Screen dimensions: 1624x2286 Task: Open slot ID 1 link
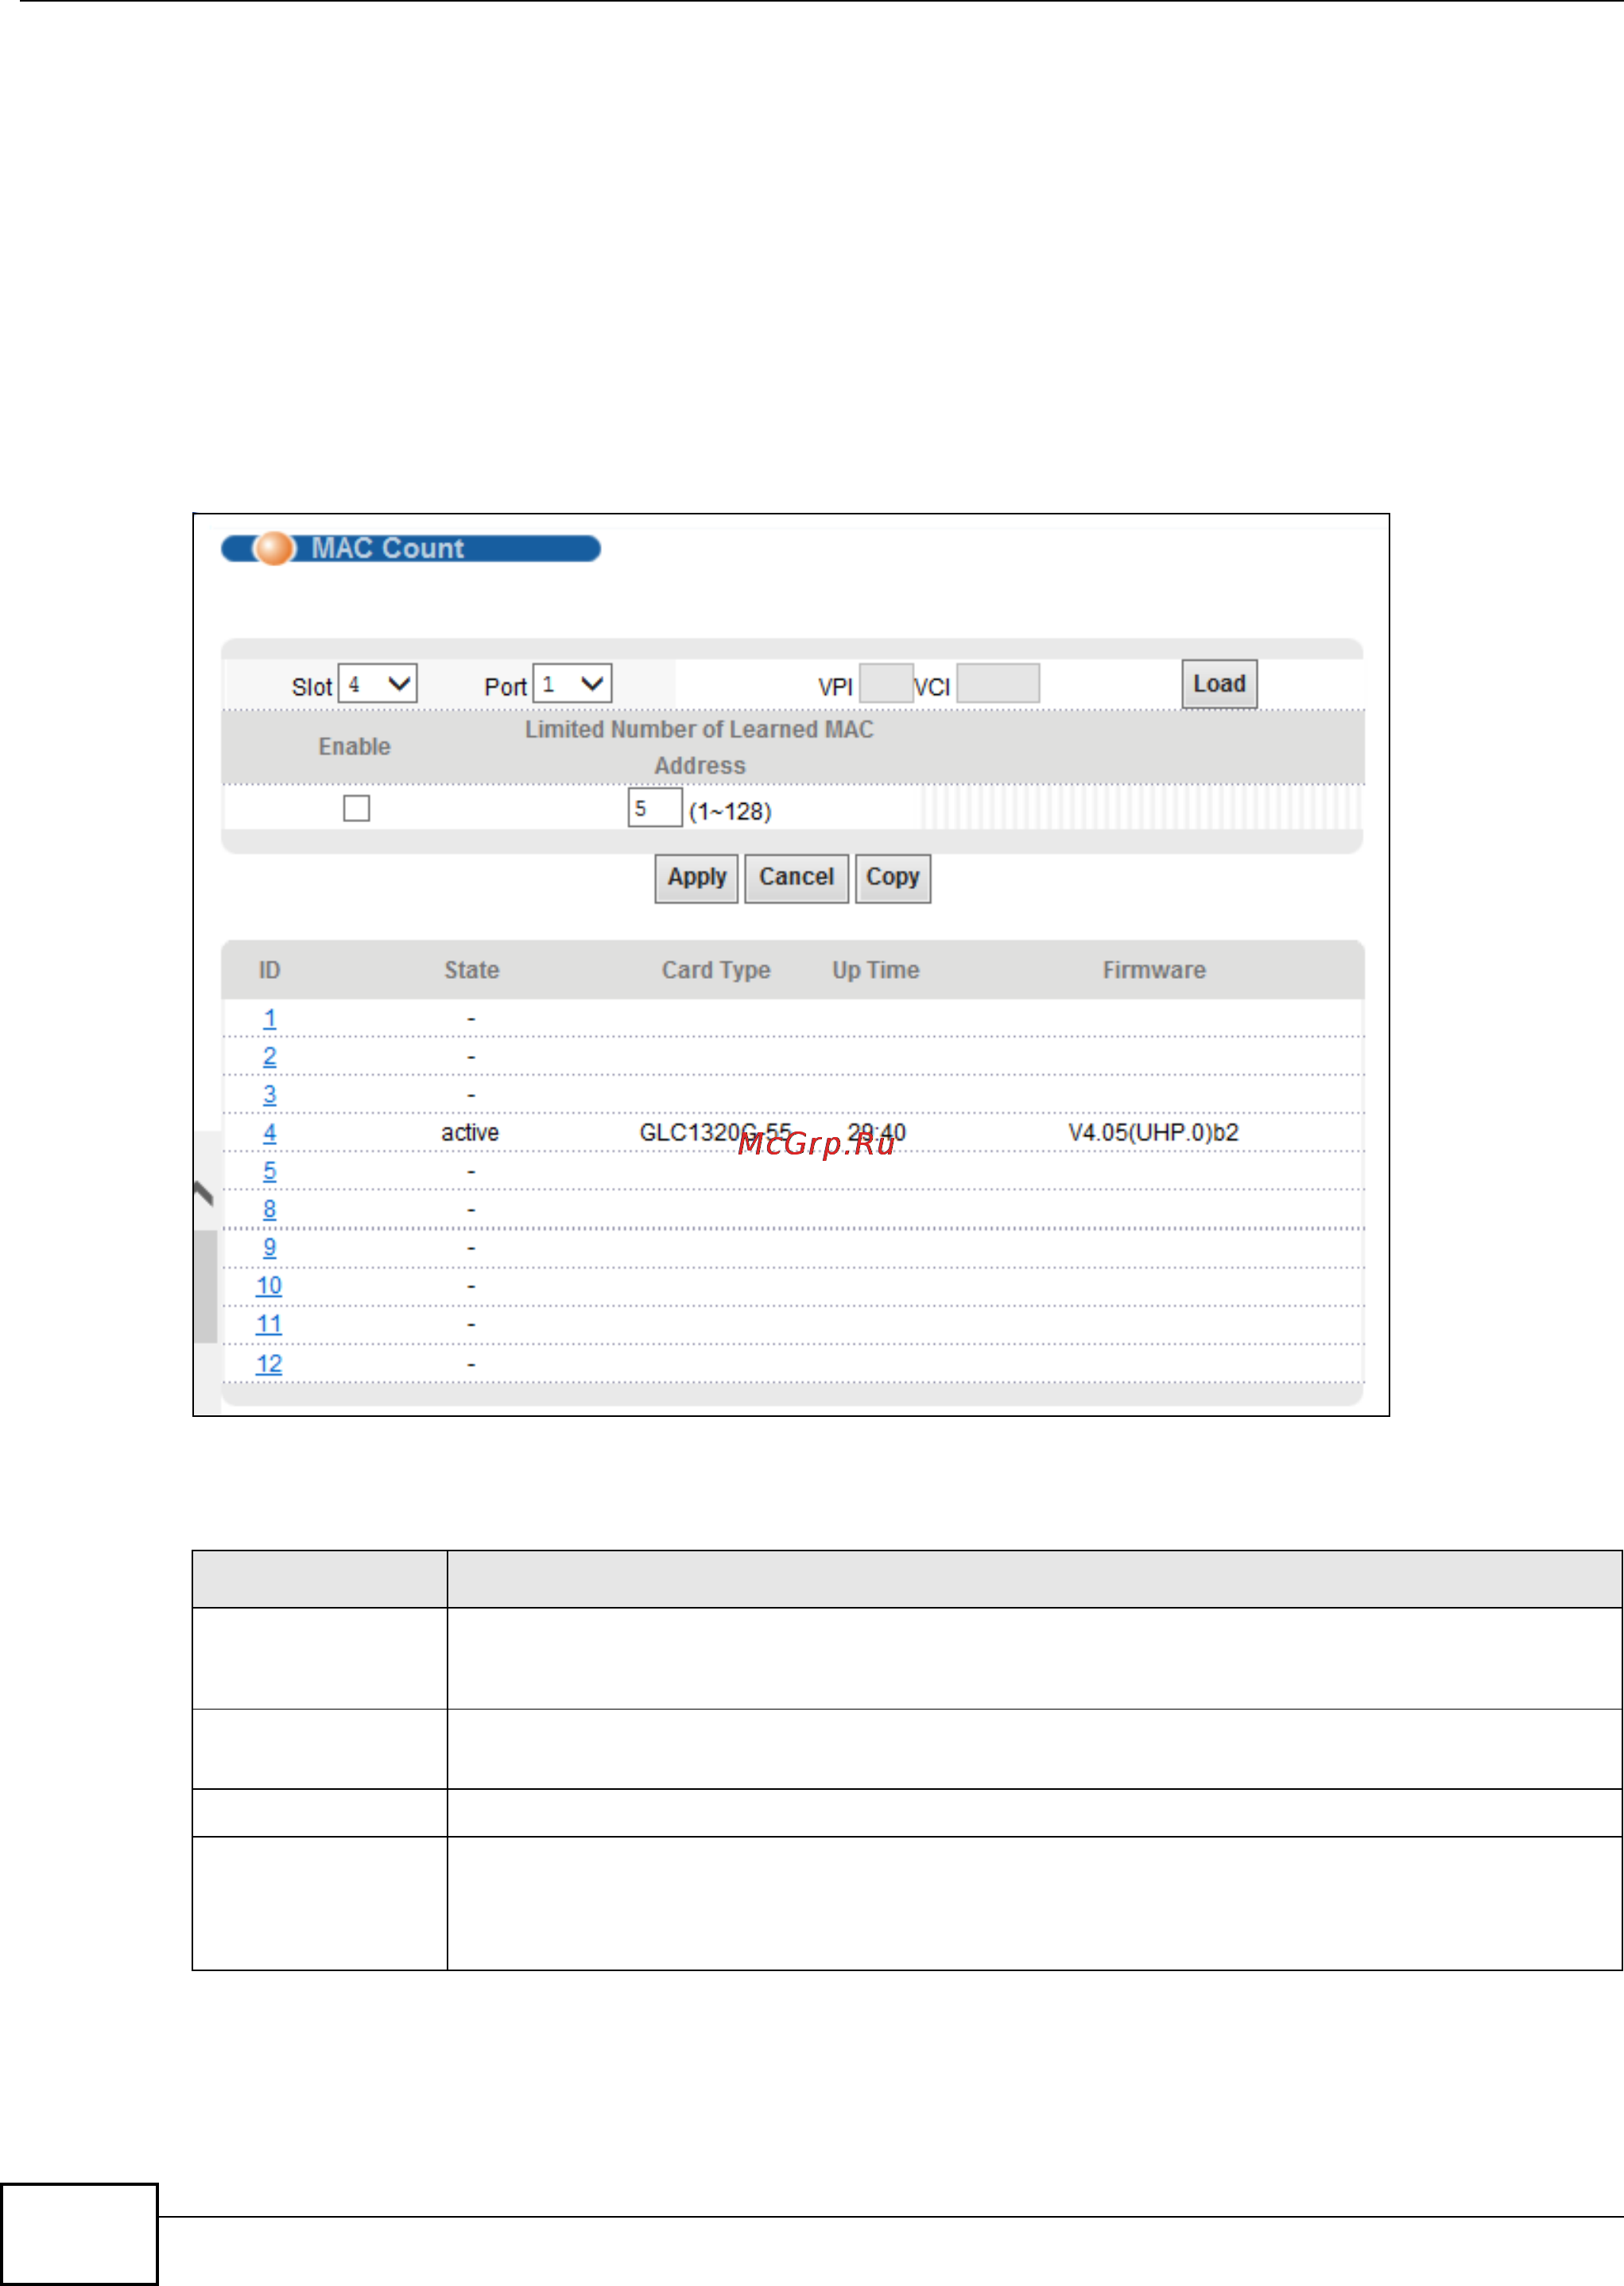(269, 1018)
